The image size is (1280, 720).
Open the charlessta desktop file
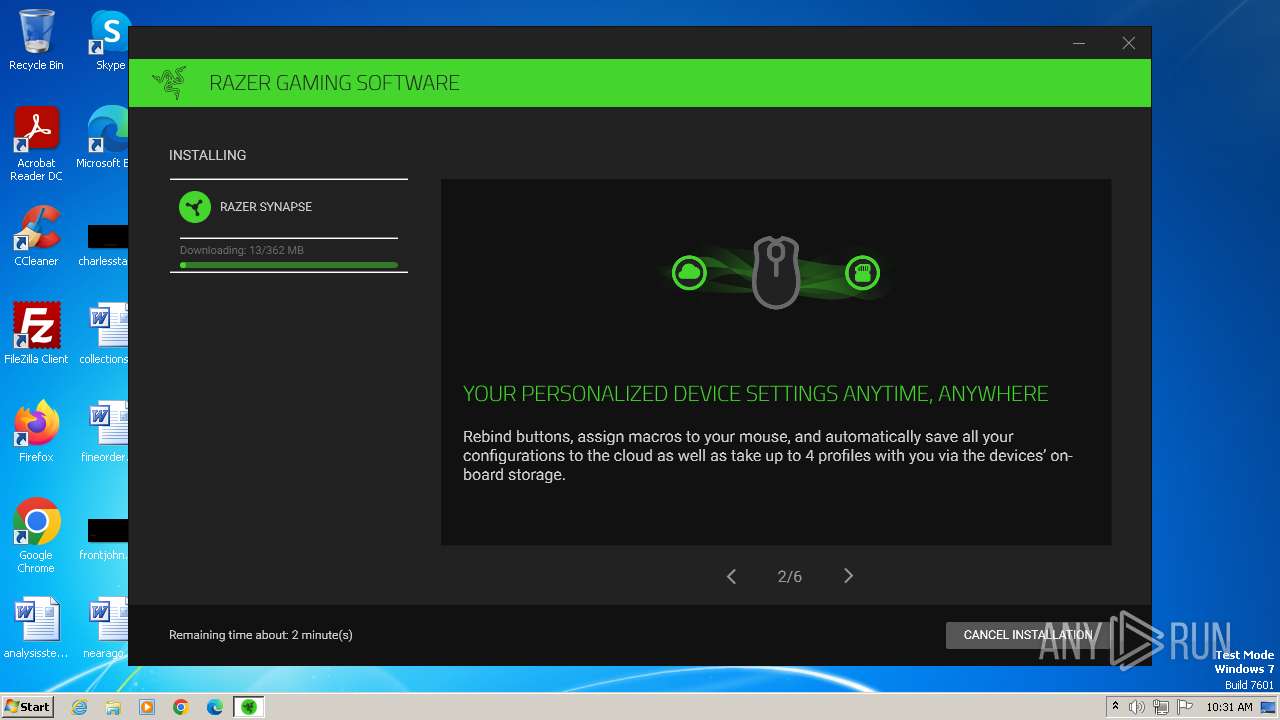(x=104, y=245)
